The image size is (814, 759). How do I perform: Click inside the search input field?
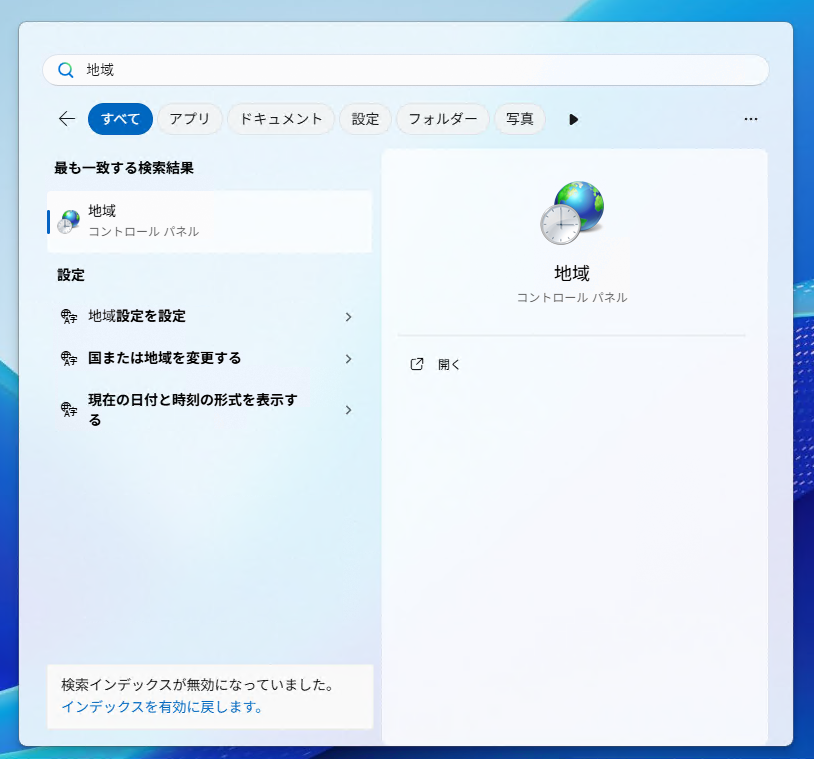(x=300, y=70)
